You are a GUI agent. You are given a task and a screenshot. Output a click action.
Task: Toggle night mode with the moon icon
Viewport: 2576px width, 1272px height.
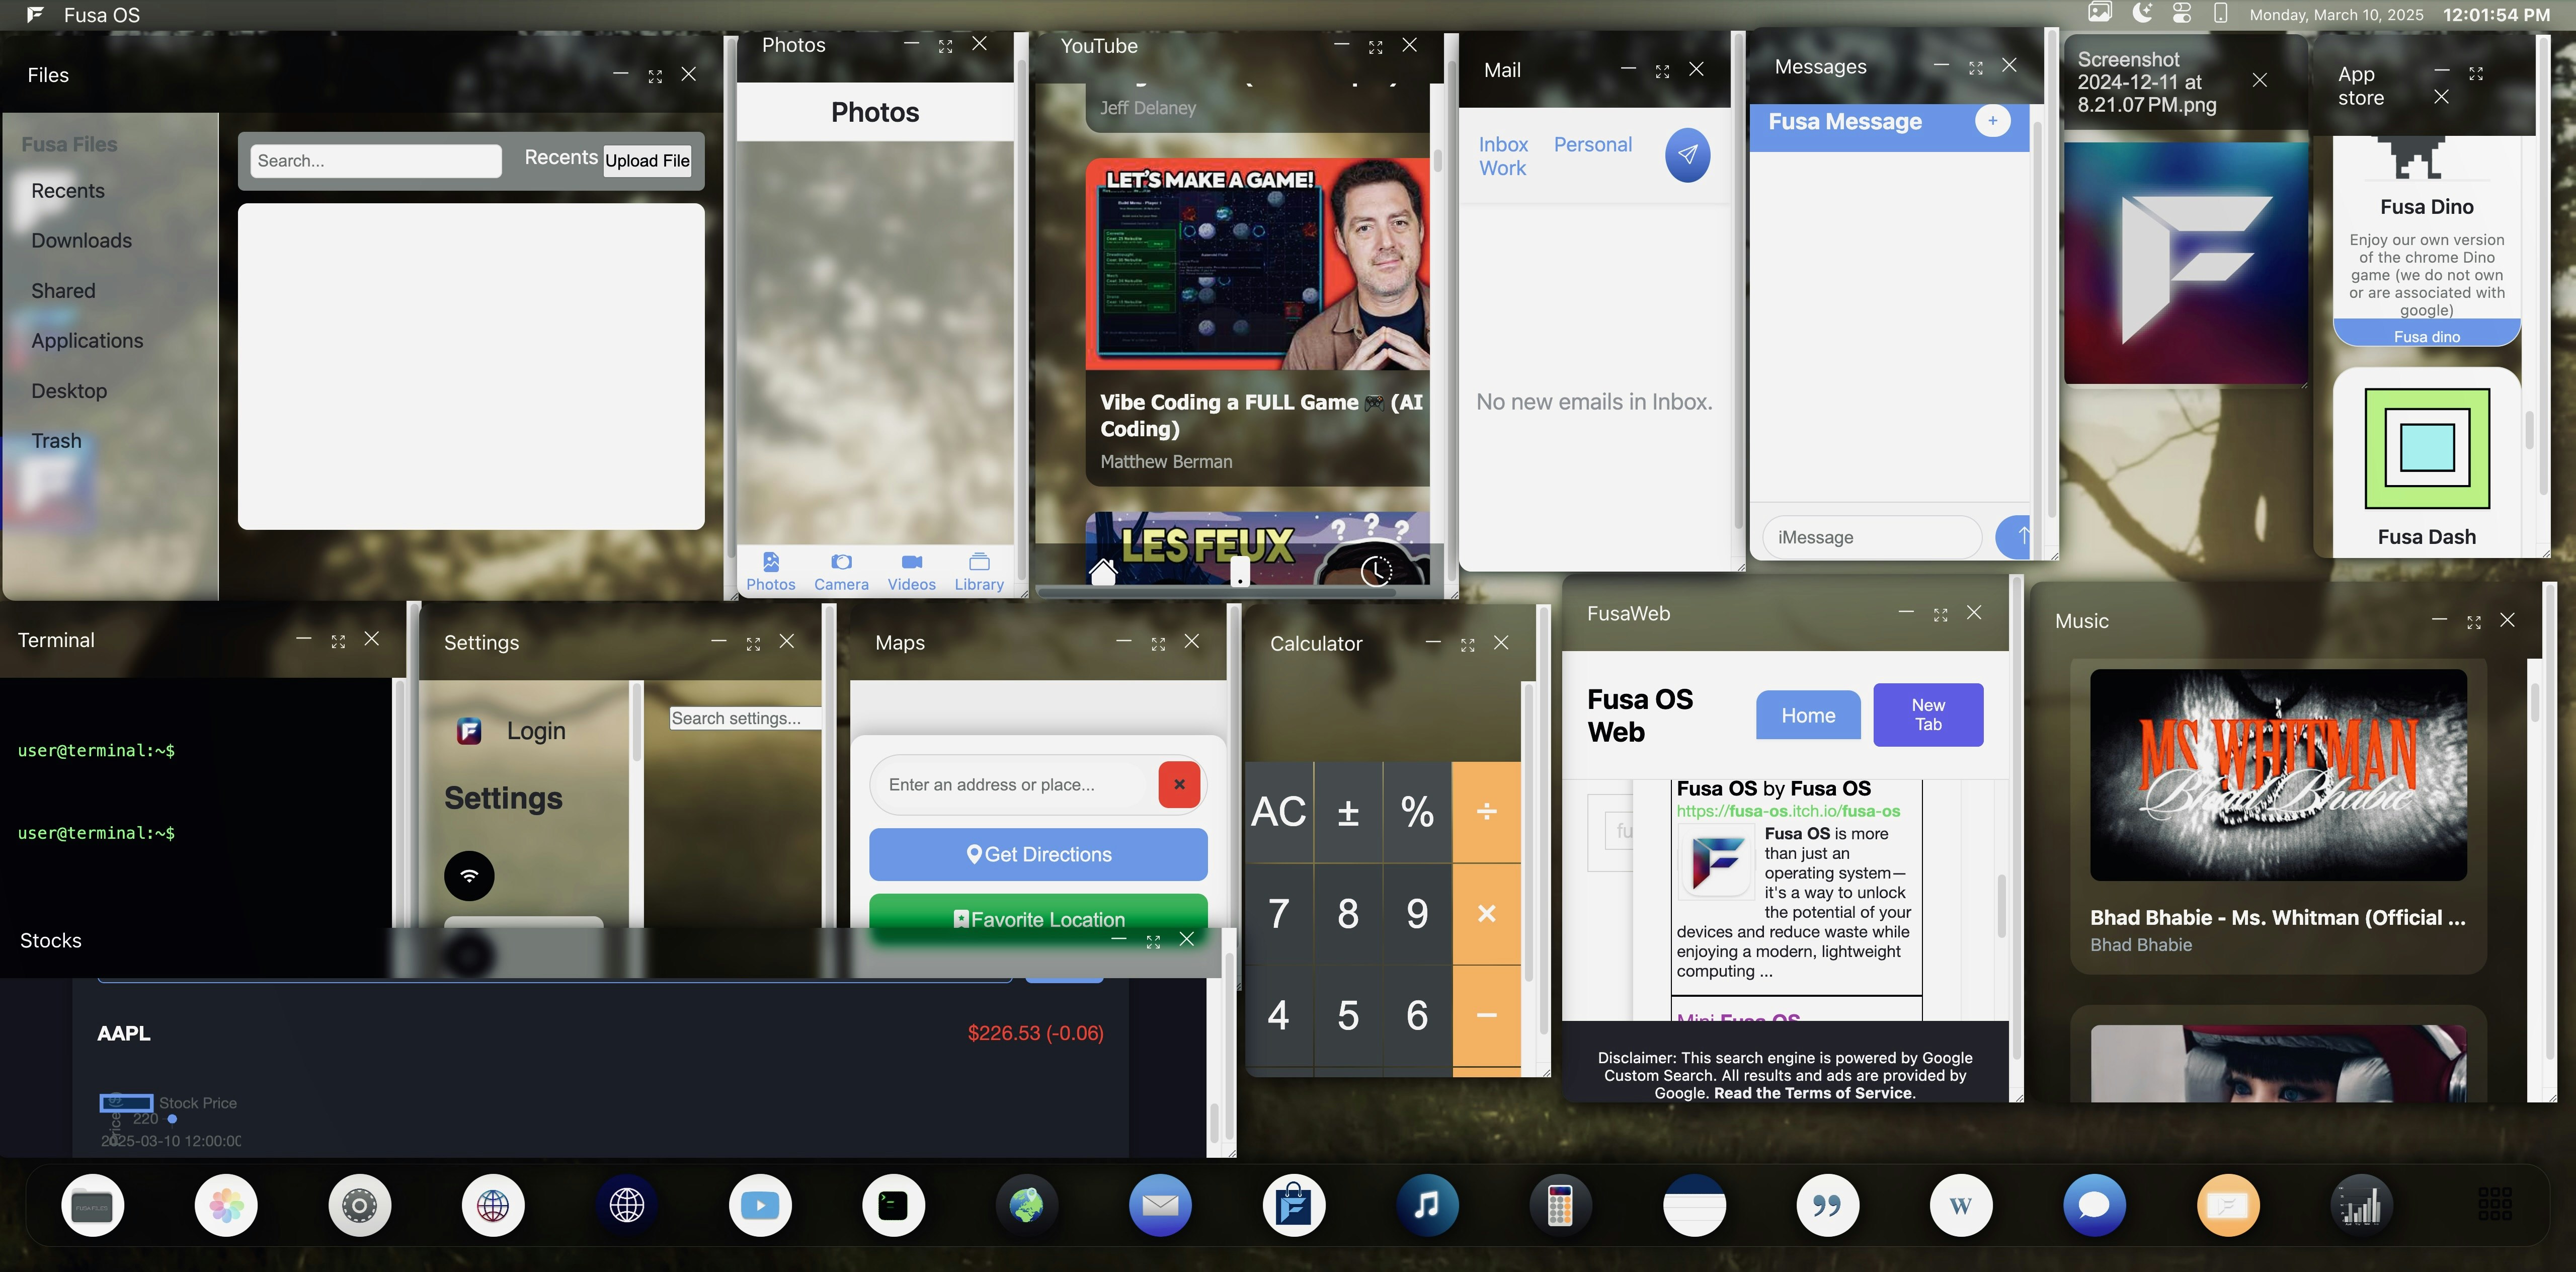click(x=2142, y=13)
